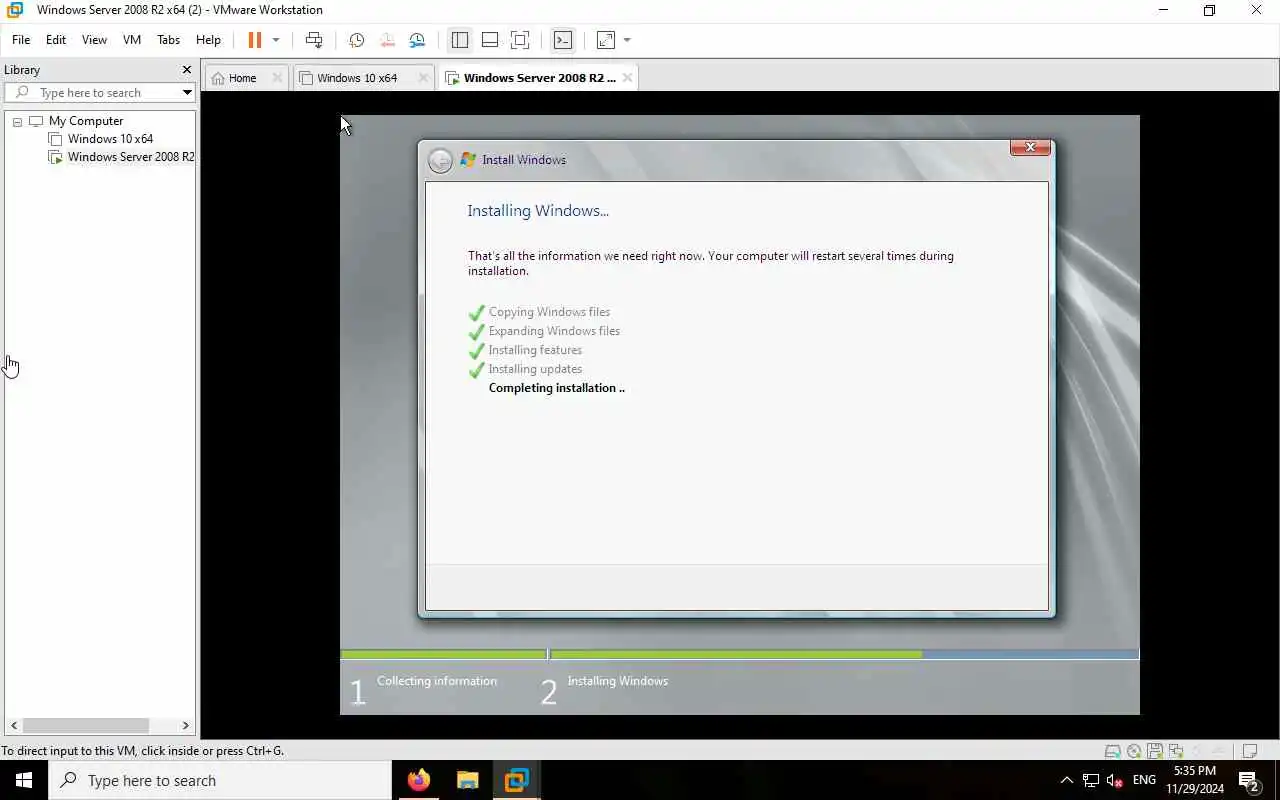Click the 'Installing features' step text

tap(535, 350)
